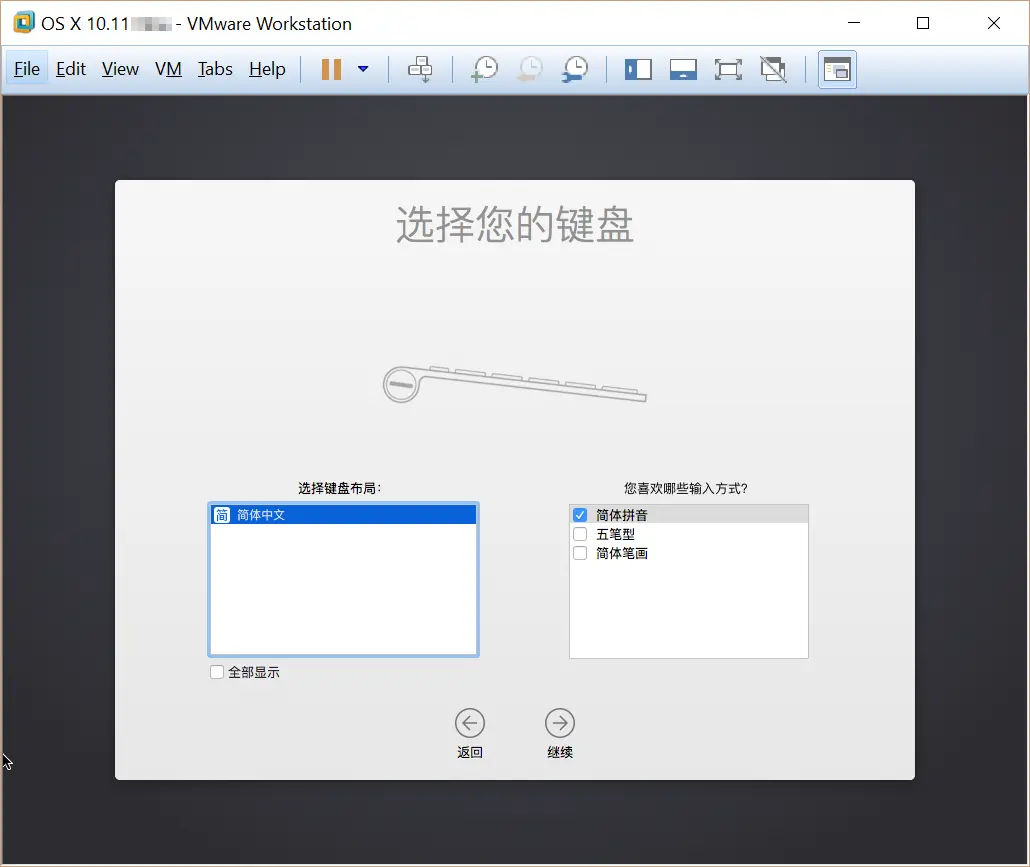This screenshot has width=1030, height=867.
Task: Click the 继续 continue button
Action: [x=559, y=722]
